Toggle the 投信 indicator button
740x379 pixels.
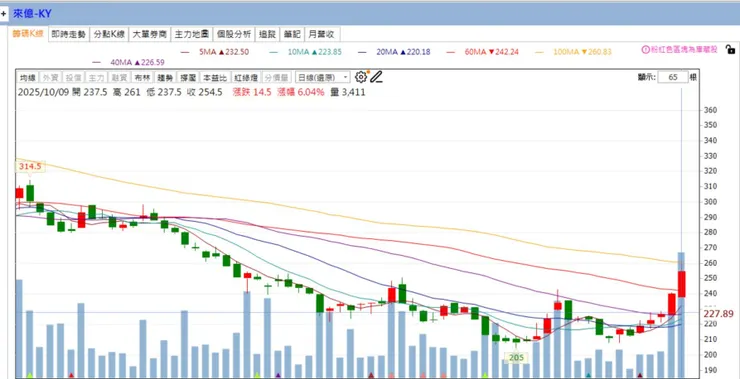click(x=73, y=77)
